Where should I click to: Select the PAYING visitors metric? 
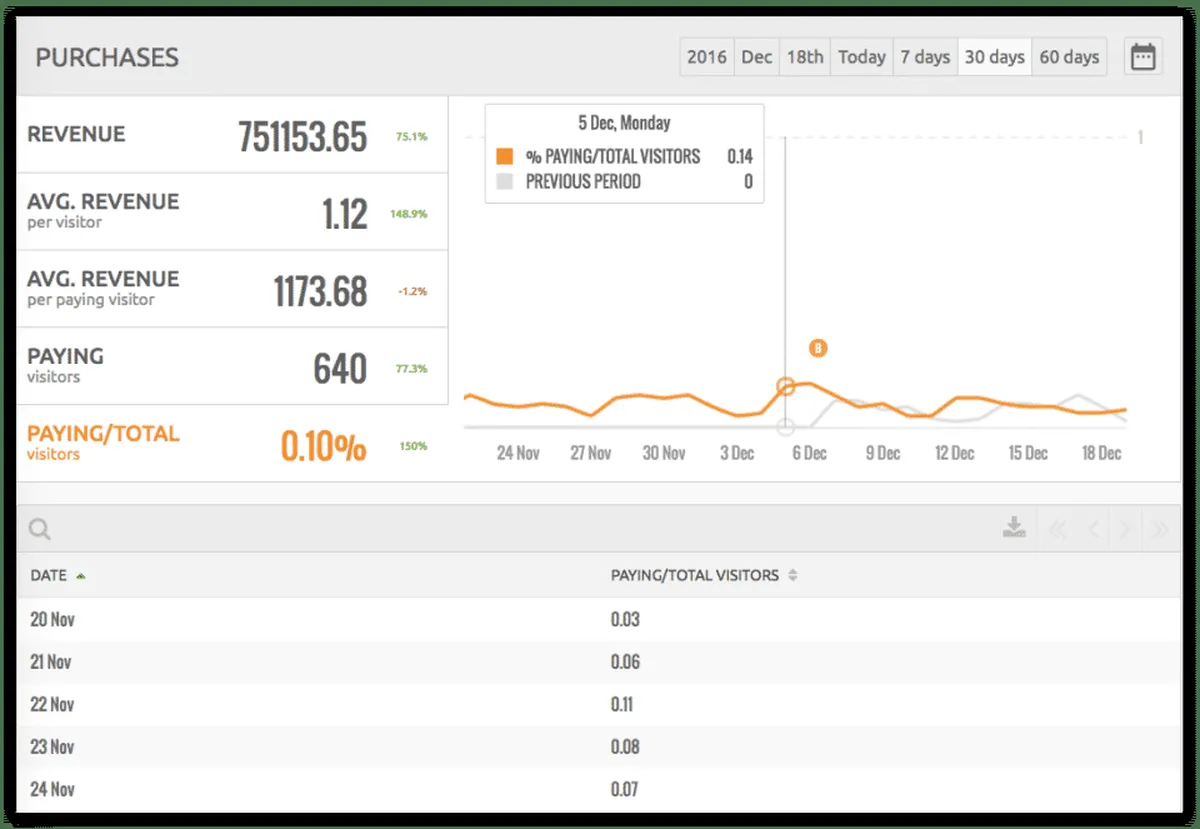[x=232, y=366]
